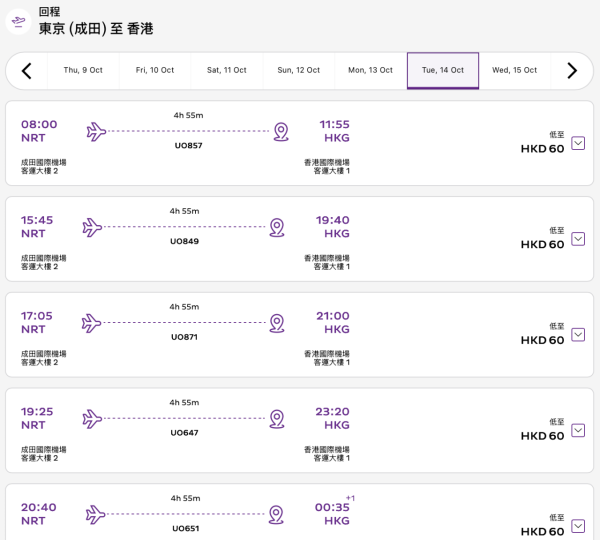This screenshot has width=600, height=540.
Task: Expand fare details for the 17:05 flight
Action: 578,334
